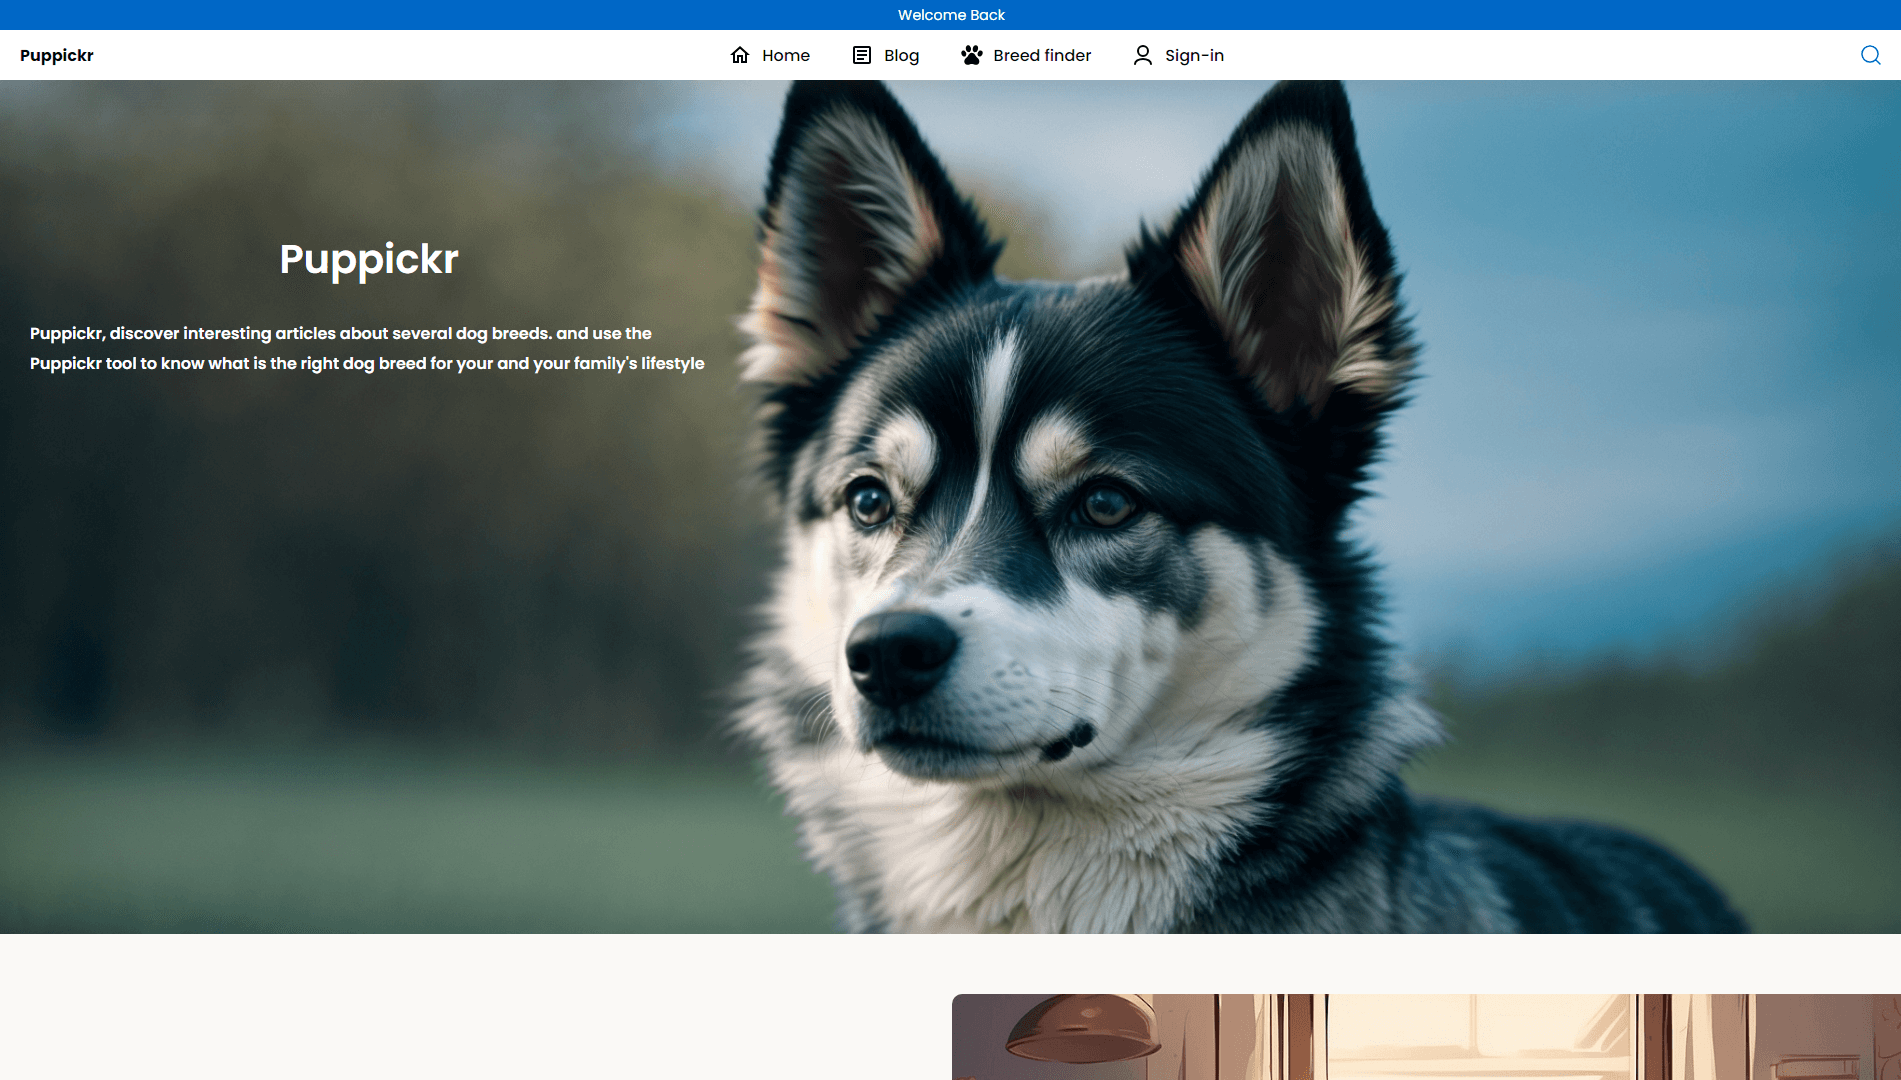1901x1080 pixels.
Task: Click the house icon beside Home
Action: (740, 55)
